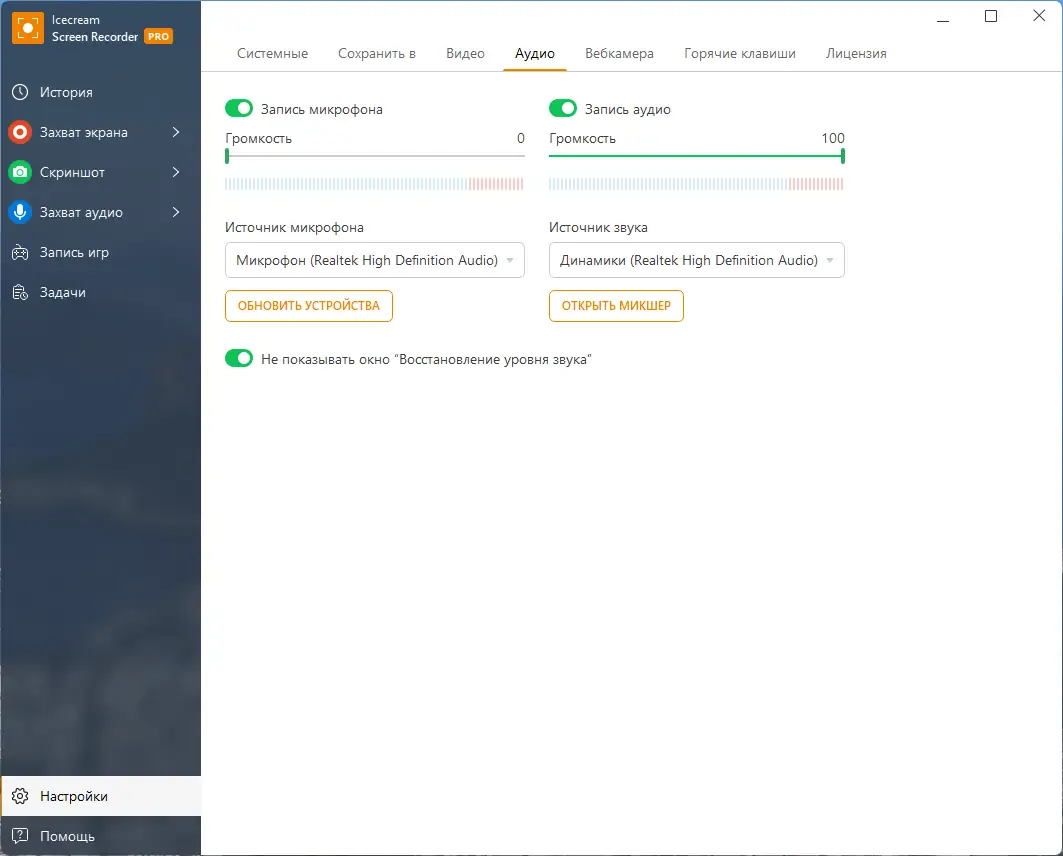This screenshot has height=856, width=1063.
Task: Click the audio volume value 100
Action: 833,138
